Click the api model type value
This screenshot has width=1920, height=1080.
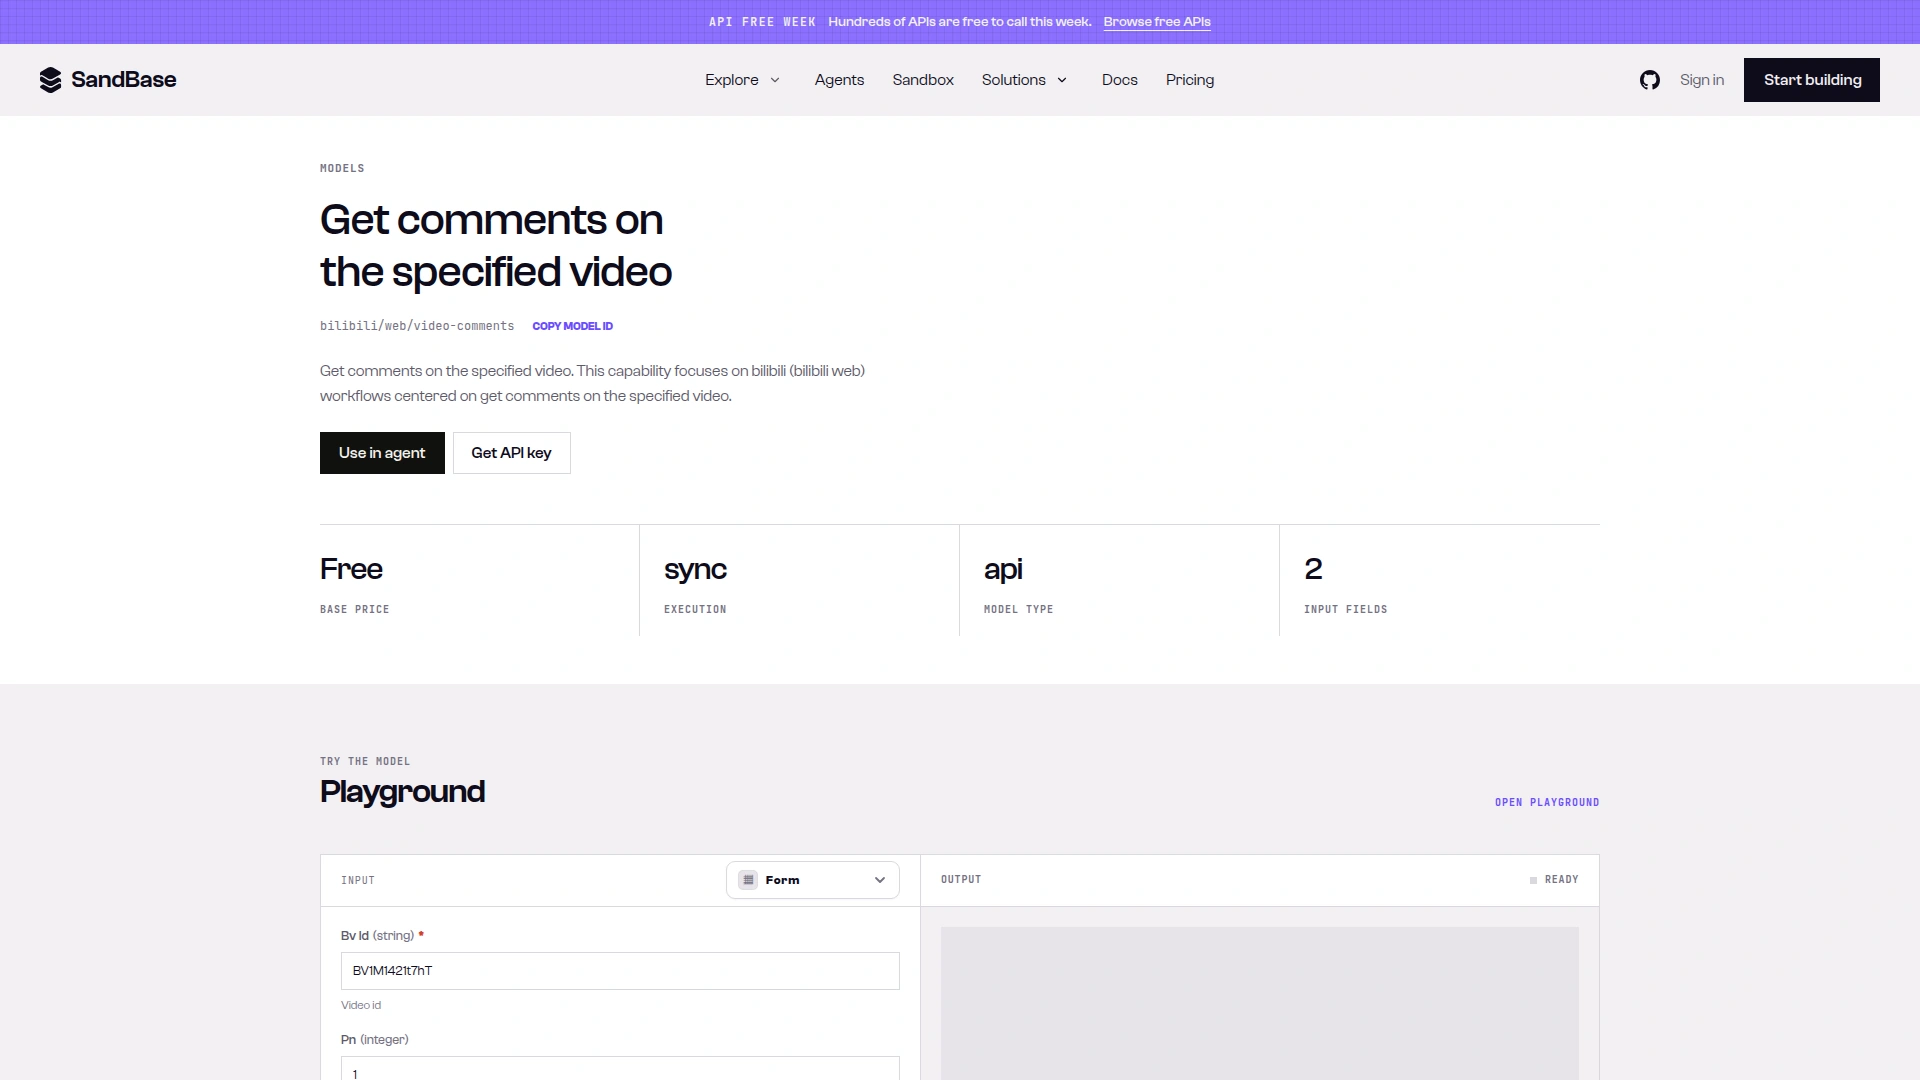click(x=1003, y=570)
